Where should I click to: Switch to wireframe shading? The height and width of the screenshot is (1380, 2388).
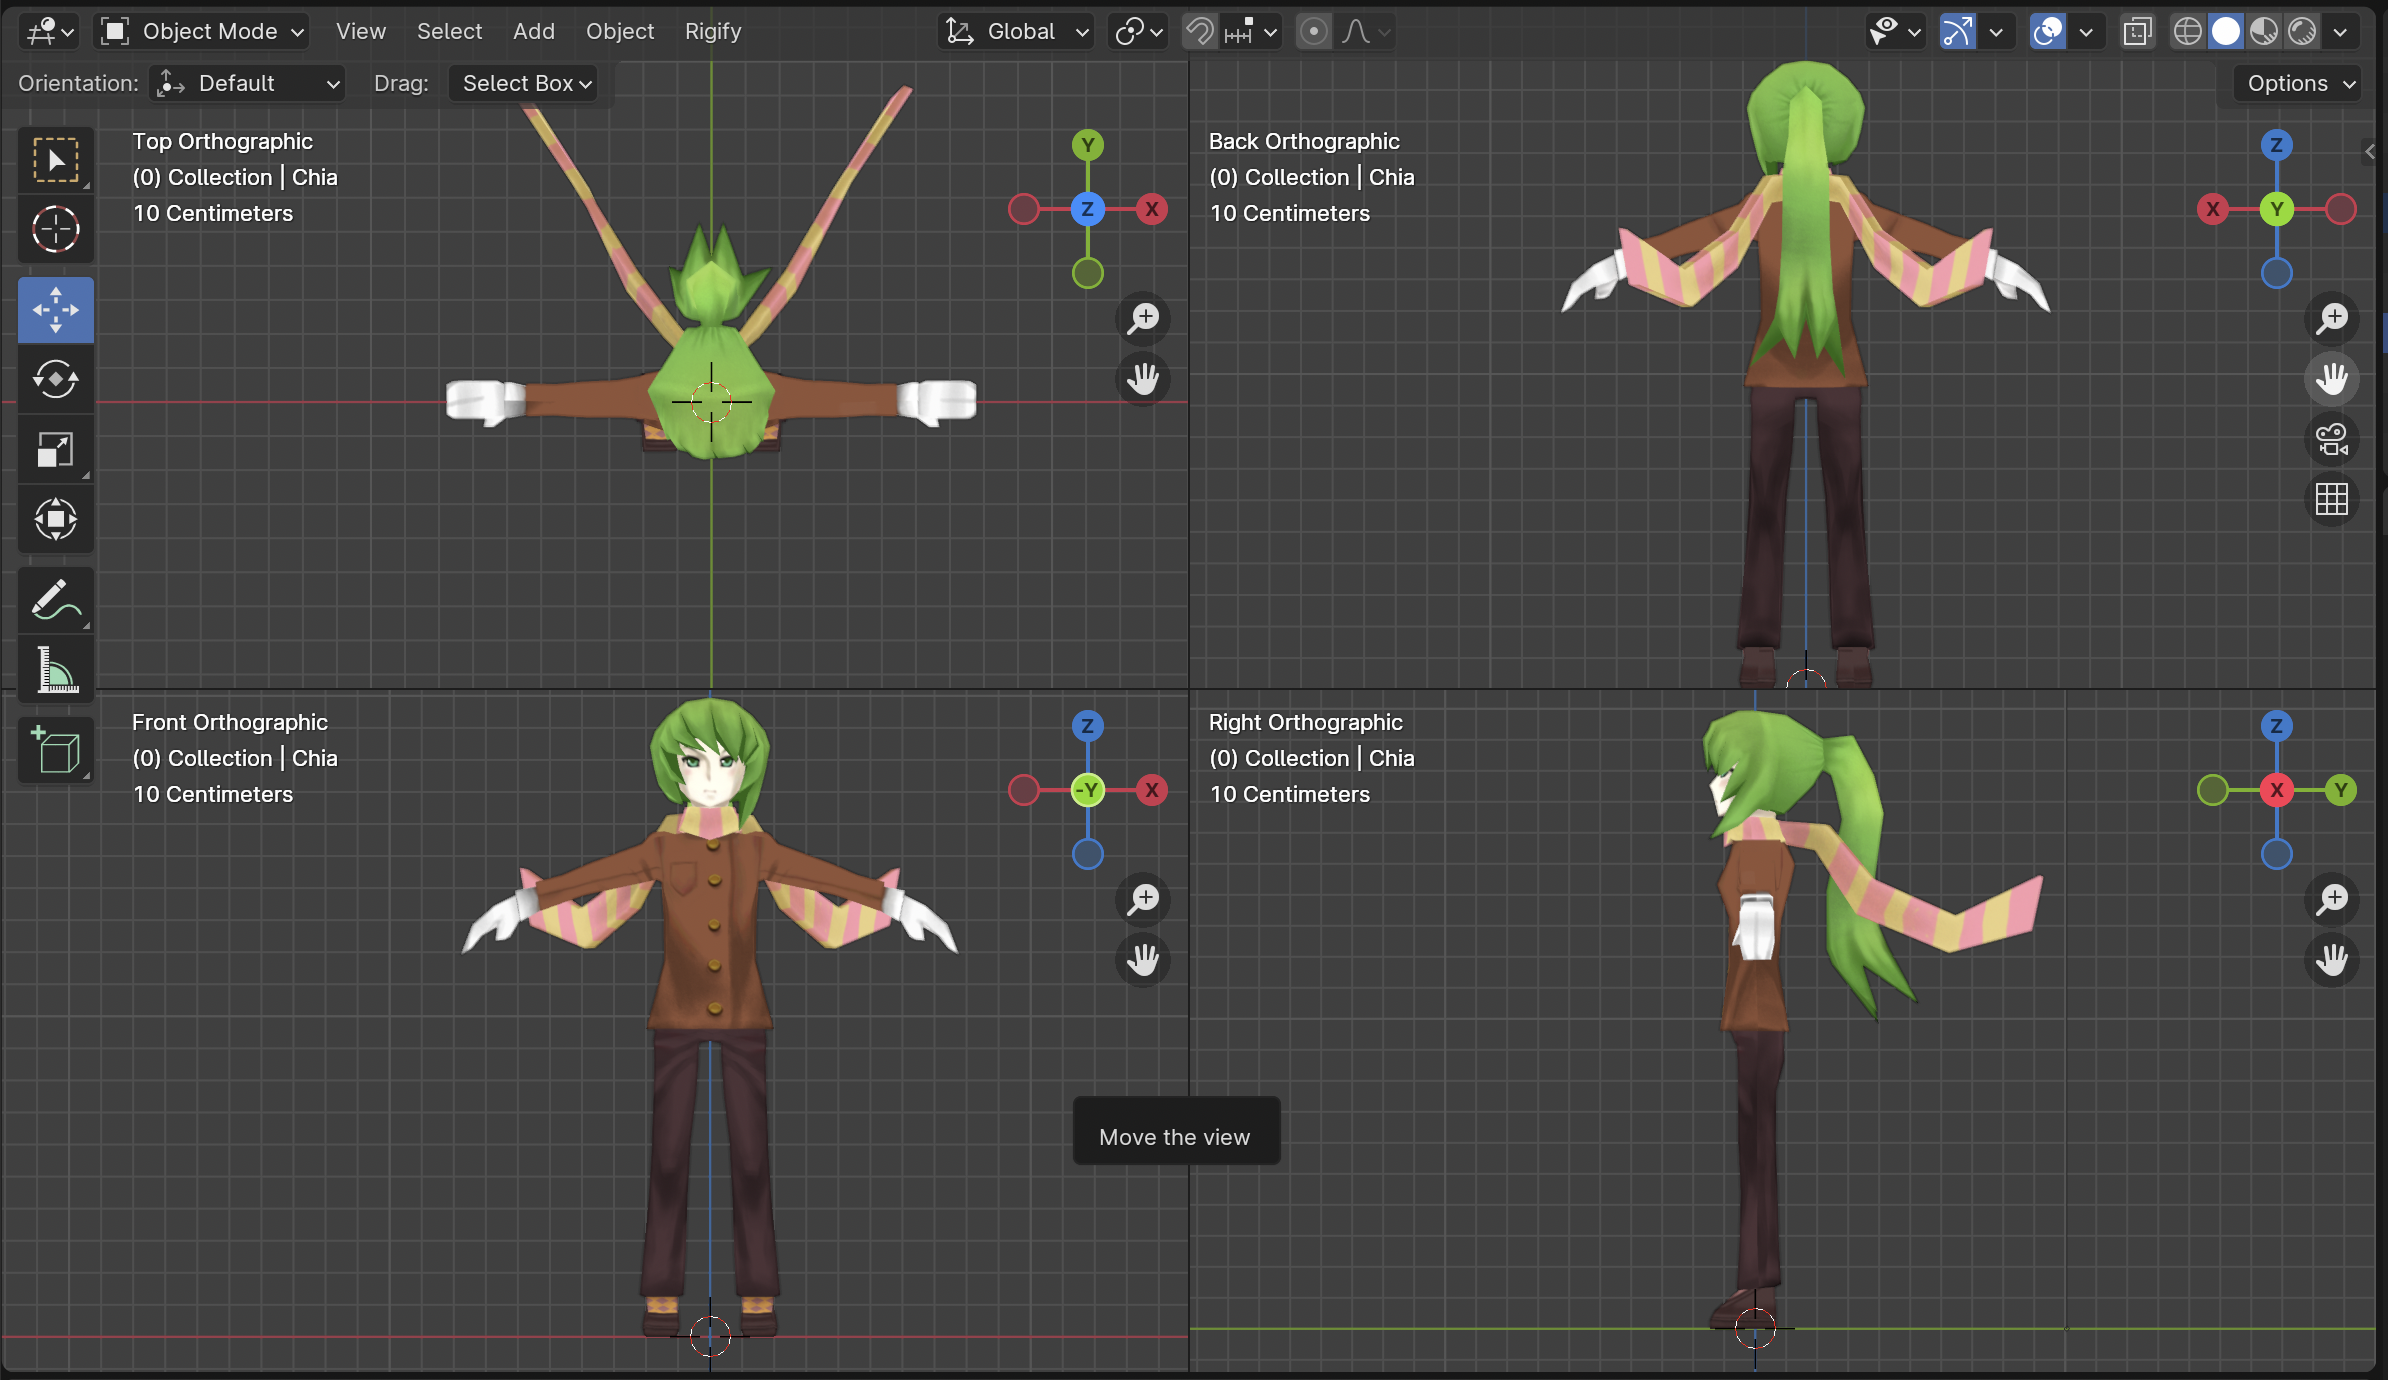point(2187,31)
